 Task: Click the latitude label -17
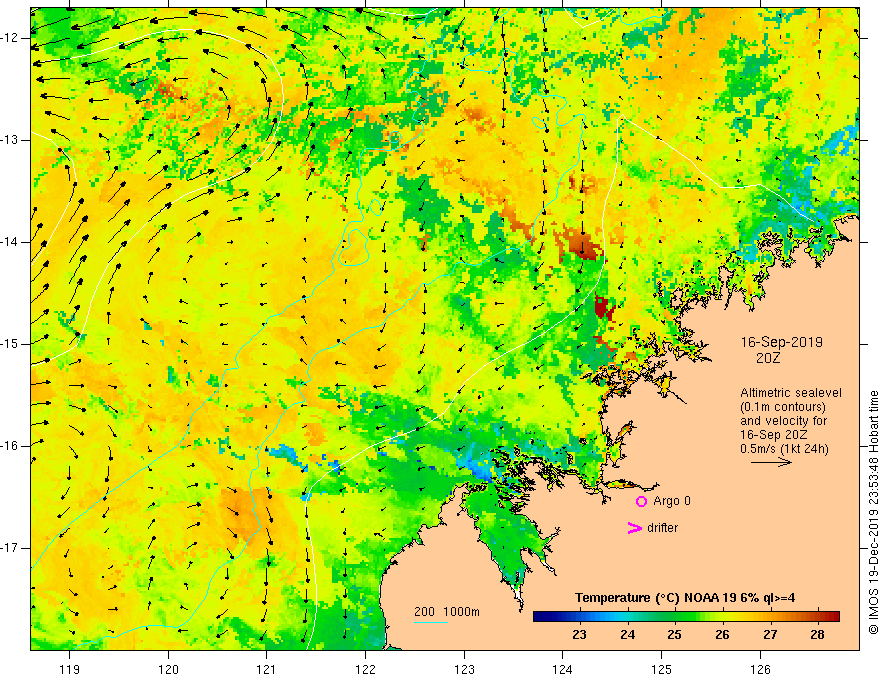[x=11, y=548]
